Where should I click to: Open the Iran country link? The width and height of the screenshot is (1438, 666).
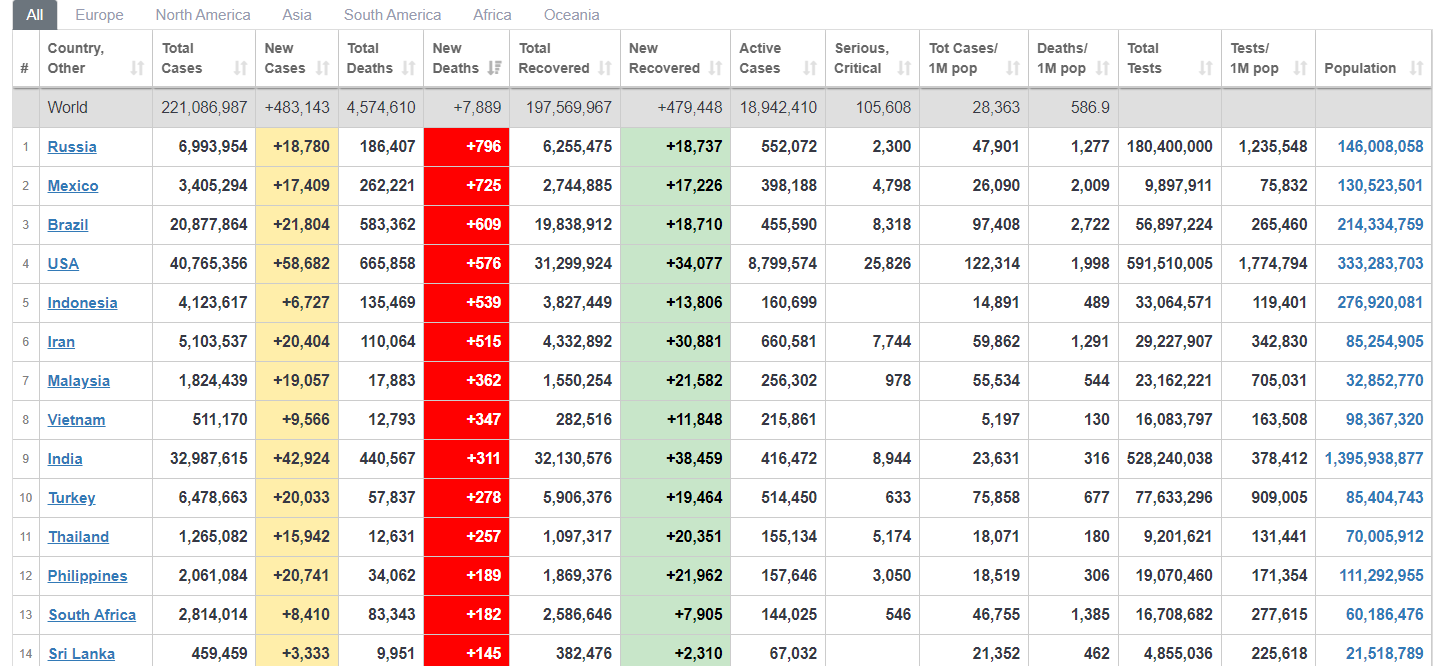[x=61, y=342]
